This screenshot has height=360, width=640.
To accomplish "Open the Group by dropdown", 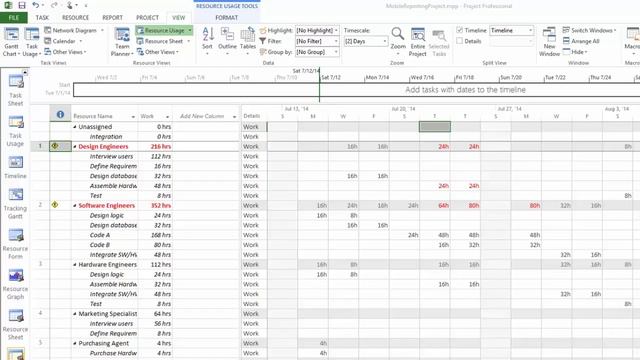I will coord(336,52).
